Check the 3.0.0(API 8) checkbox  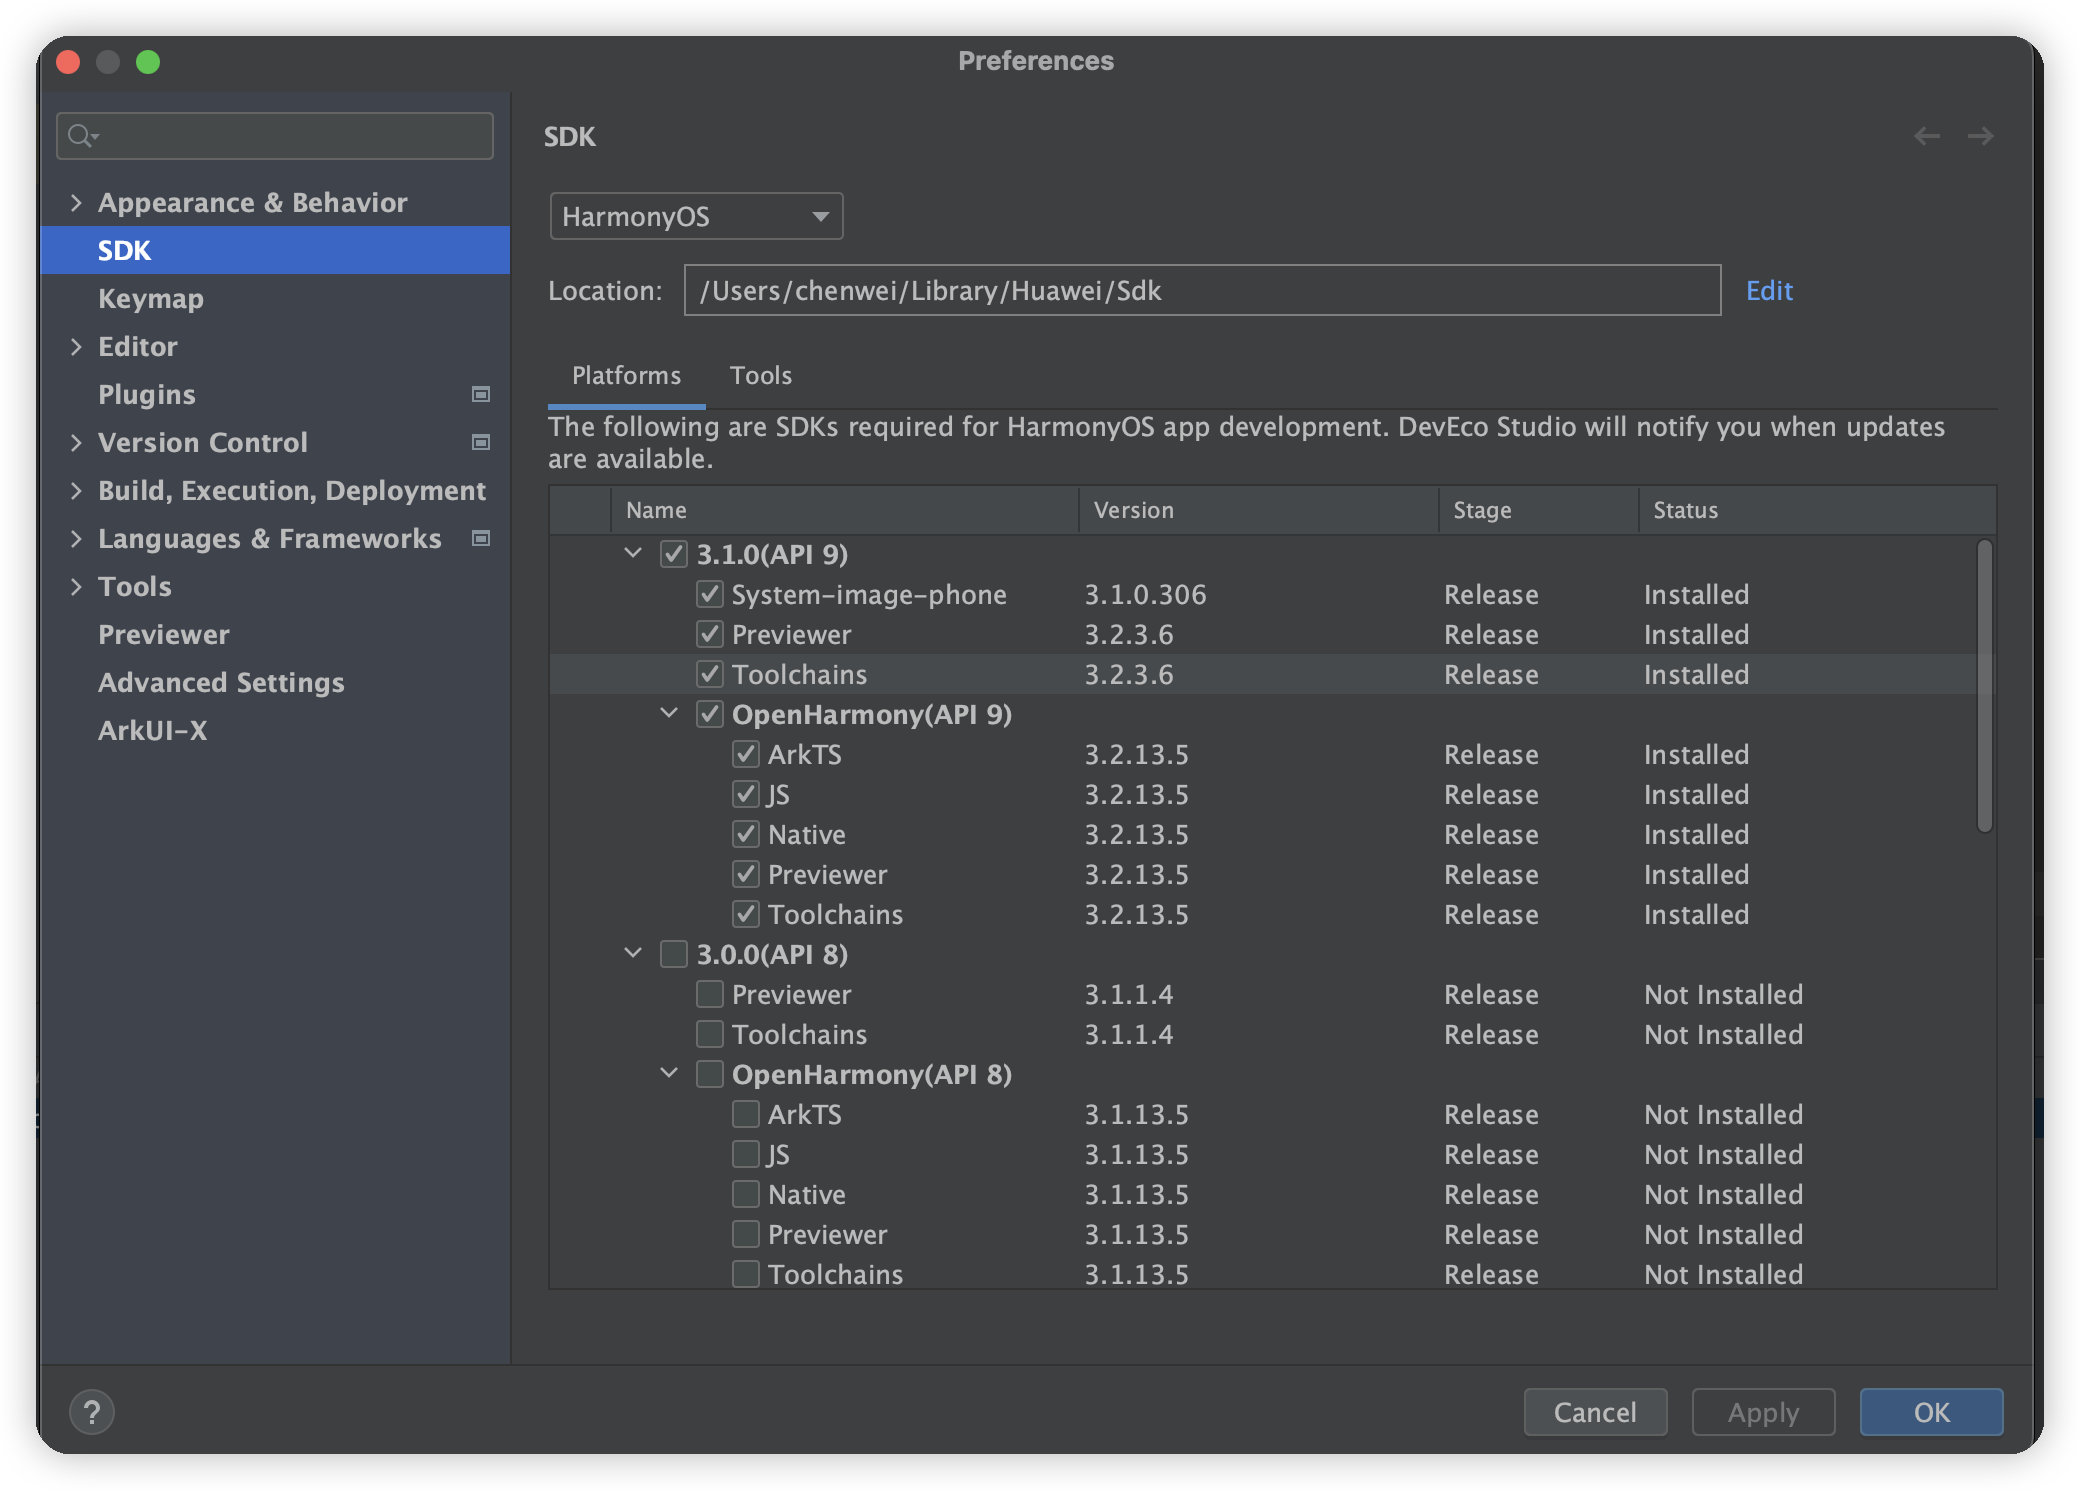tap(673, 954)
